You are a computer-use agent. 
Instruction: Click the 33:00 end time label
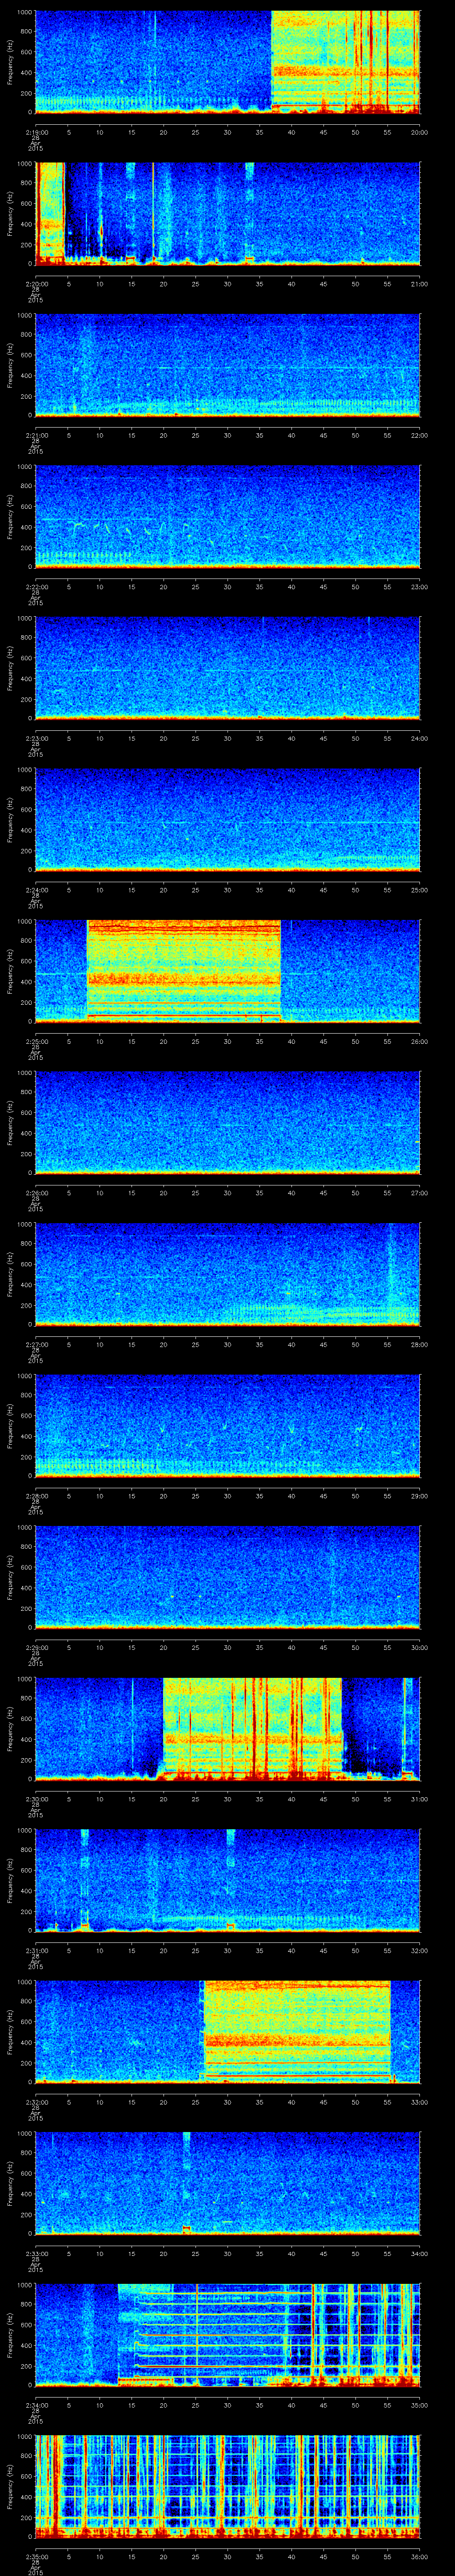419,2102
